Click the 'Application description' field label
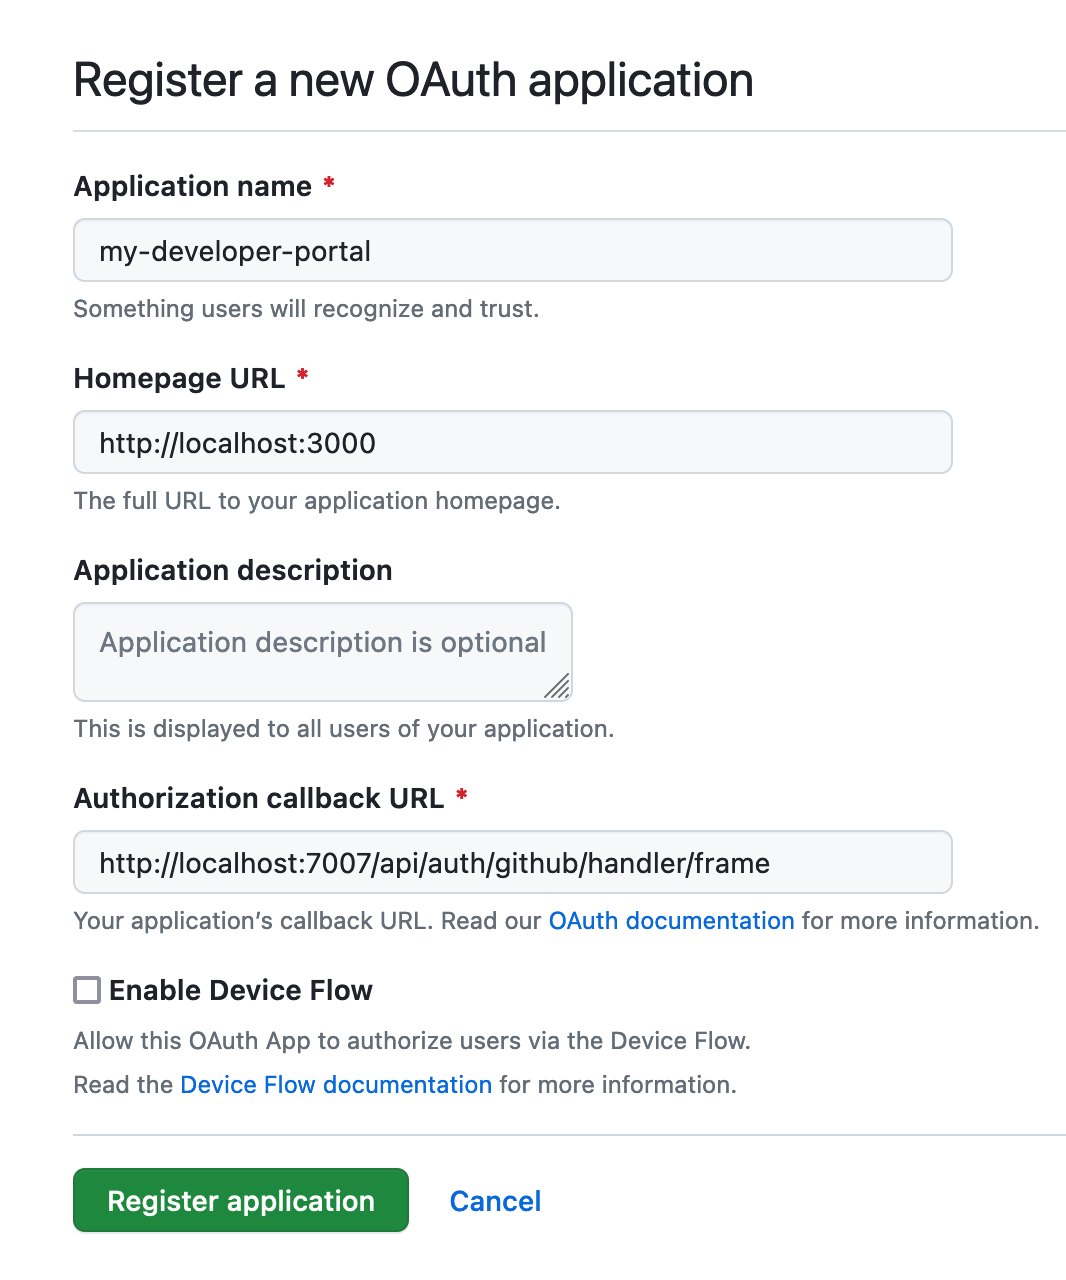The width and height of the screenshot is (1066, 1280). pyautogui.click(x=233, y=570)
